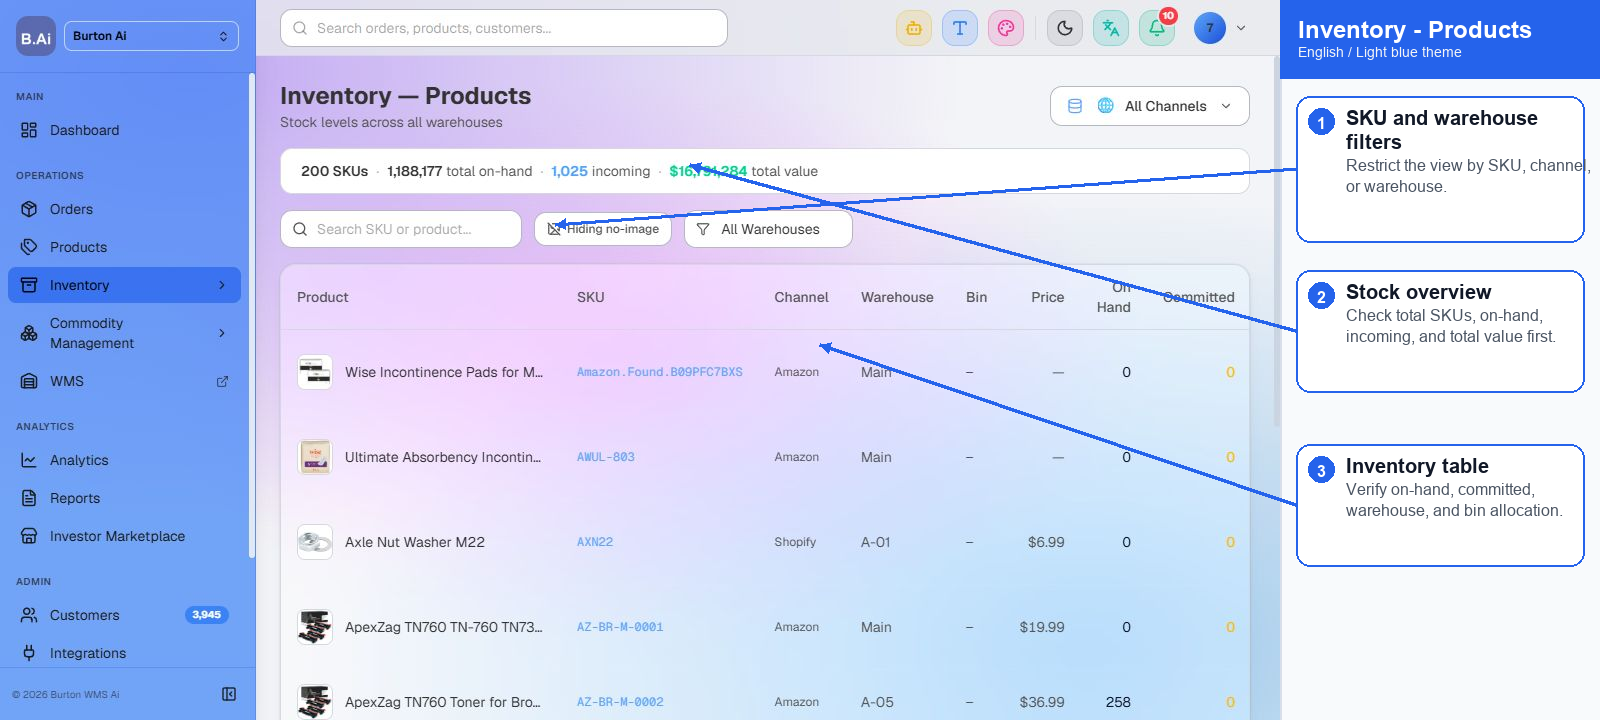
Task: Click Wise Incontinence Pads product thumbnail
Action: point(315,372)
